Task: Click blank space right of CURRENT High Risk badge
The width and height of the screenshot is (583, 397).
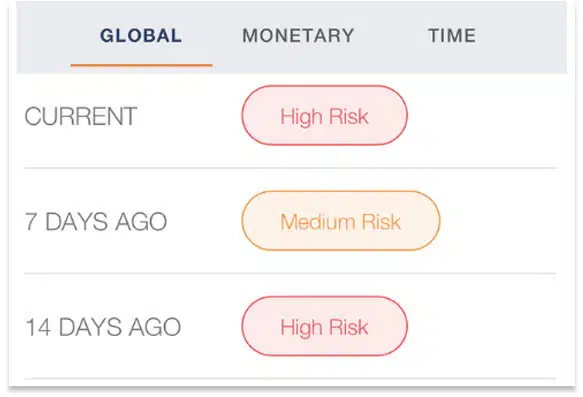Action: 482,115
